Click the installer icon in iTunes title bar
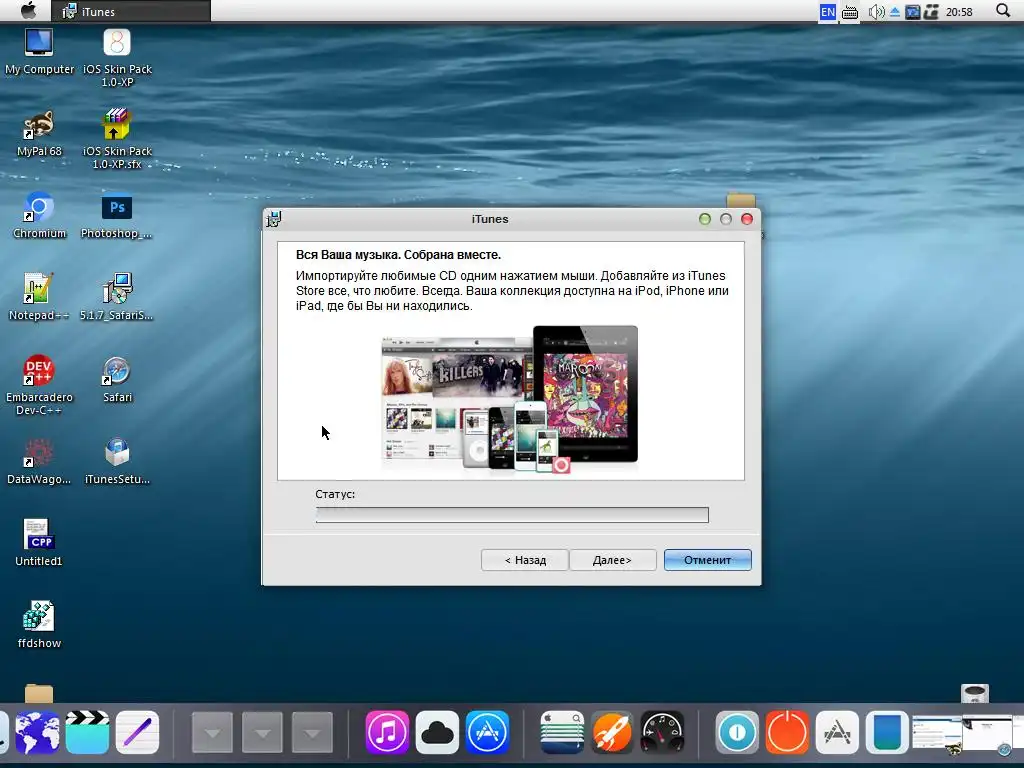Viewport: 1024px width, 768px height. click(274, 219)
